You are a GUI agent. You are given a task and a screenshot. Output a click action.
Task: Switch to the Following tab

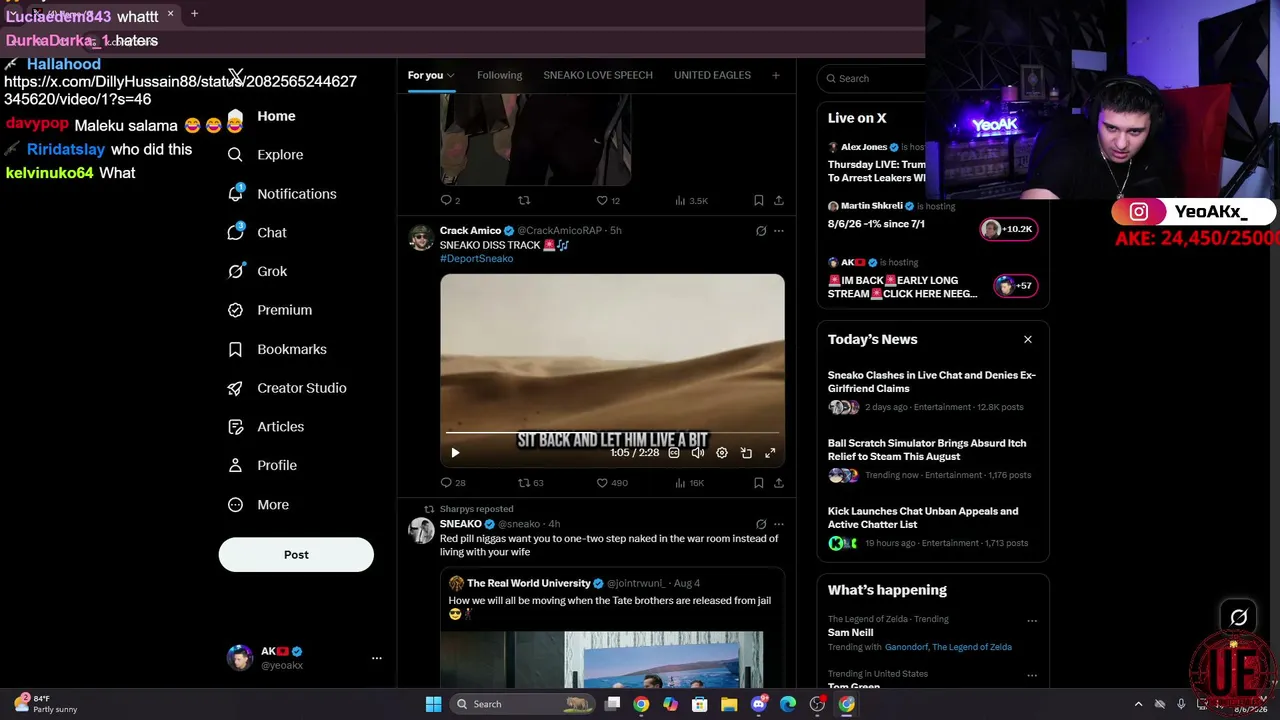click(x=499, y=75)
